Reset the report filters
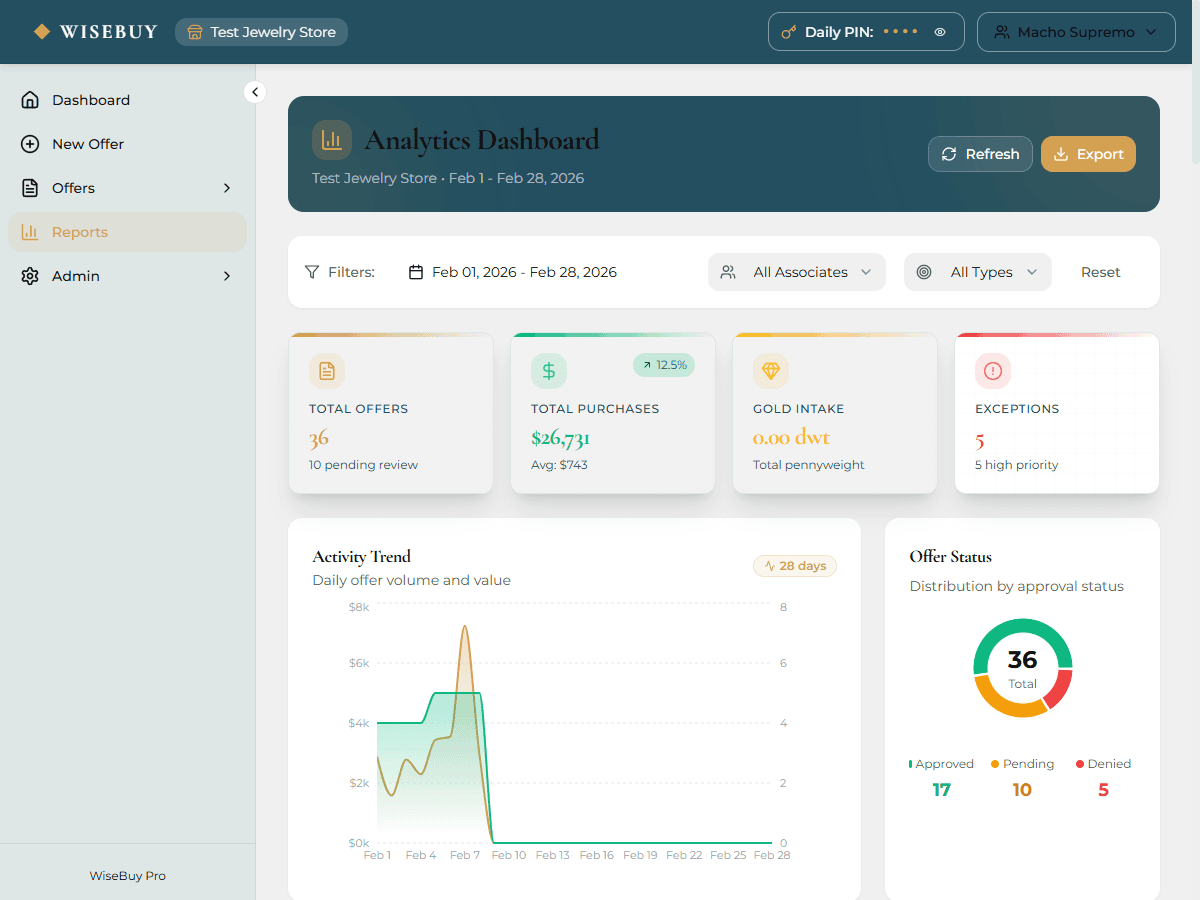The height and width of the screenshot is (900, 1200). pos(1100,271)
